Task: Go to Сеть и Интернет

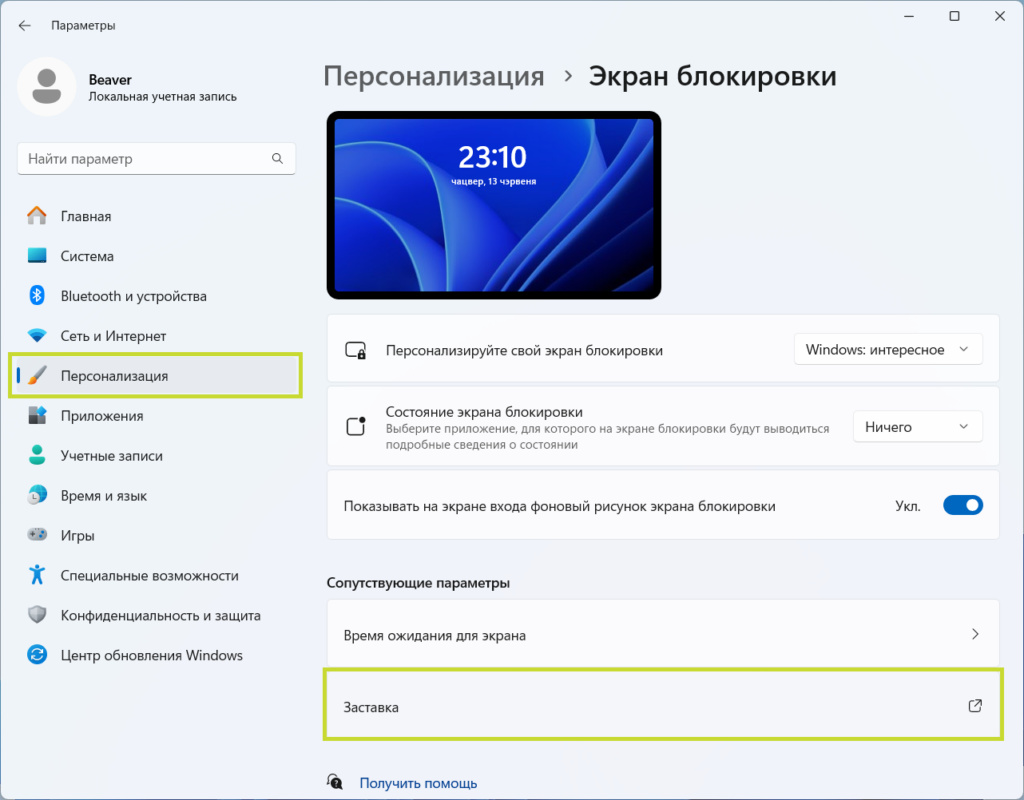Action: coord(155,336)
